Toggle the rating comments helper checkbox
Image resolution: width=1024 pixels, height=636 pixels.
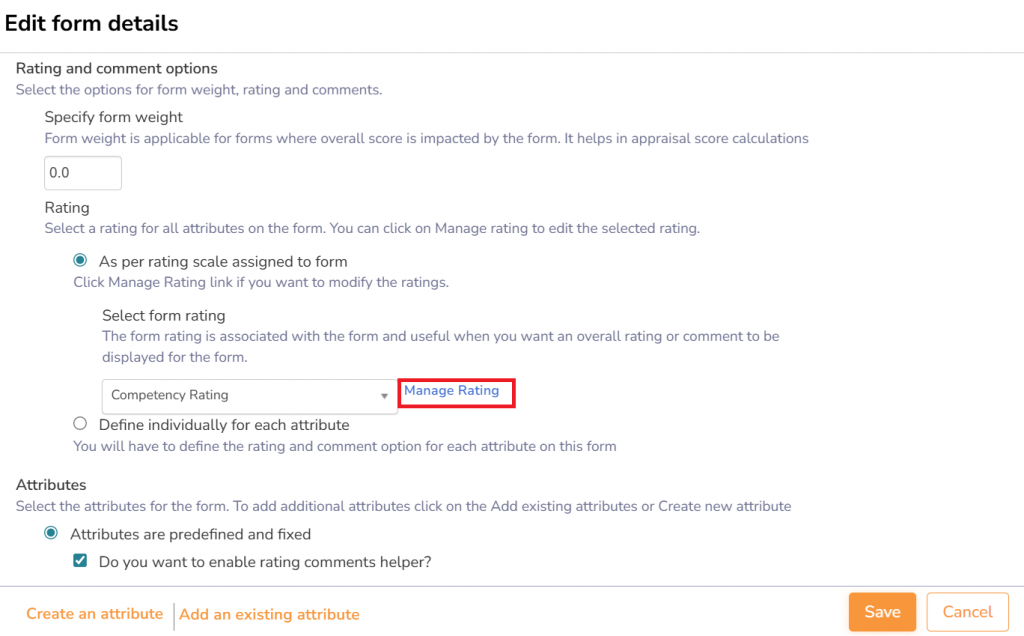coord(81,562)
